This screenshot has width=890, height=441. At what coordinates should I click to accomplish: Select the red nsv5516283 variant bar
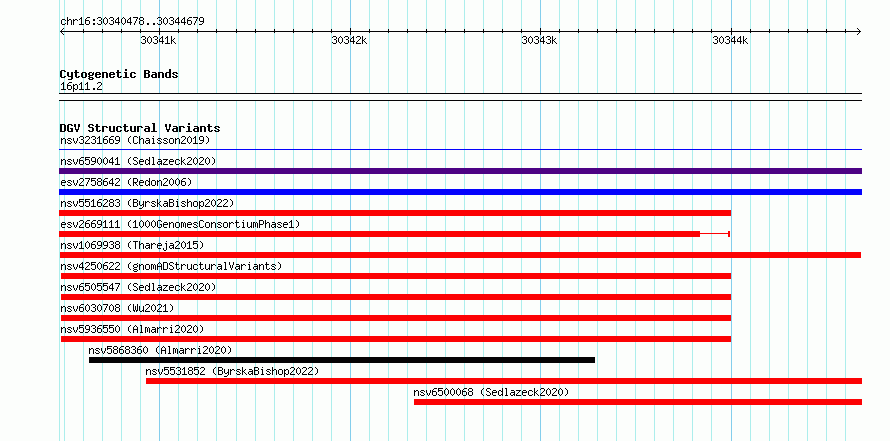click(395, 213)
